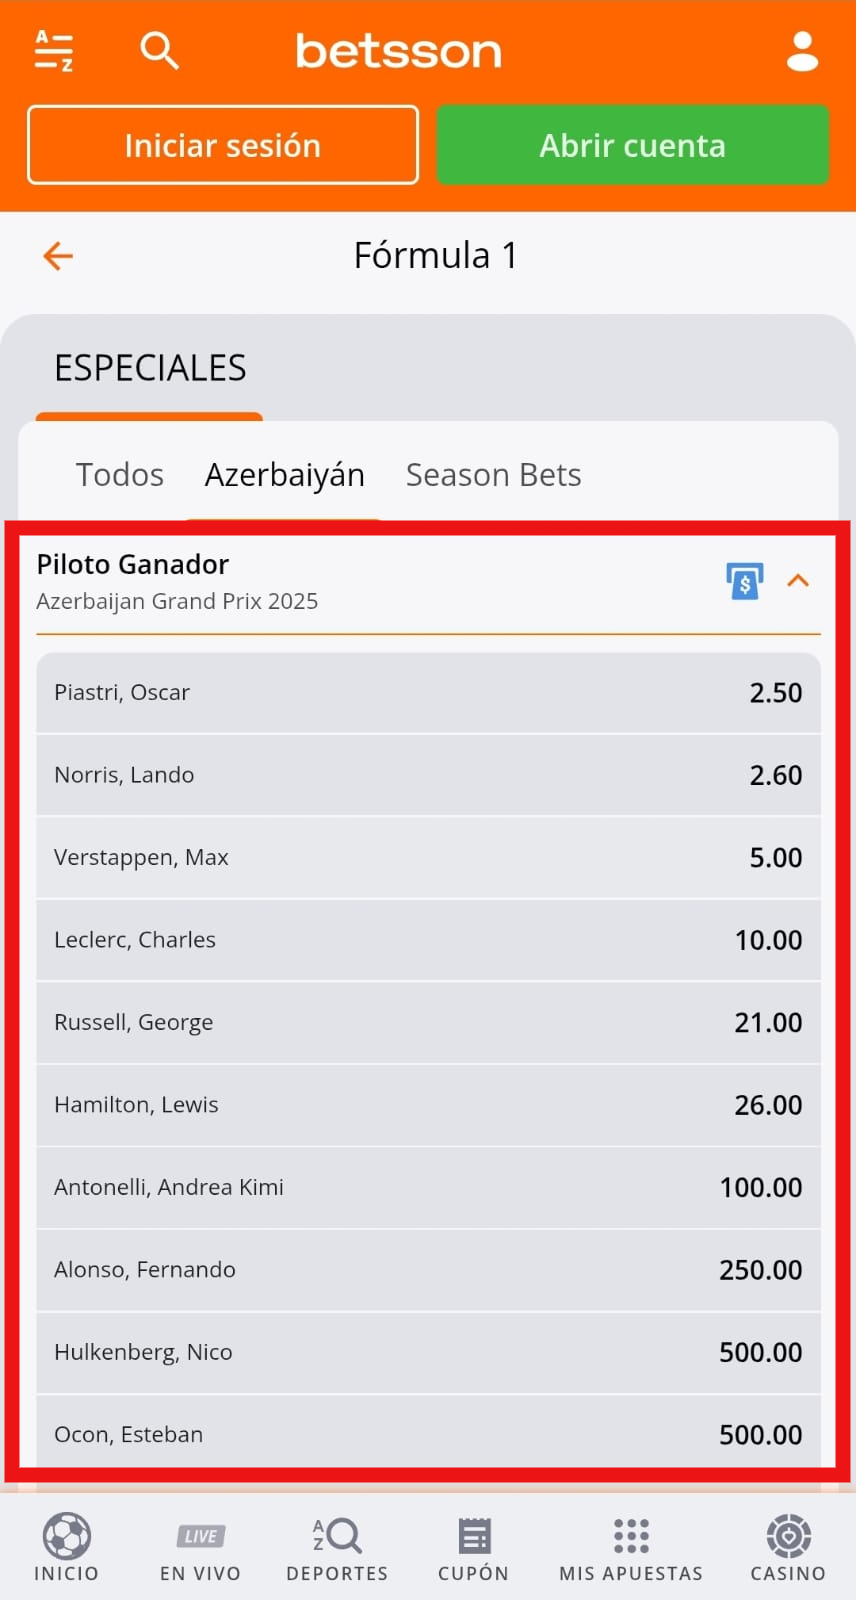Viewport: 856px width, 1600px height.
Task: Click the Iniciar sesión button
Action: [223, 145]
